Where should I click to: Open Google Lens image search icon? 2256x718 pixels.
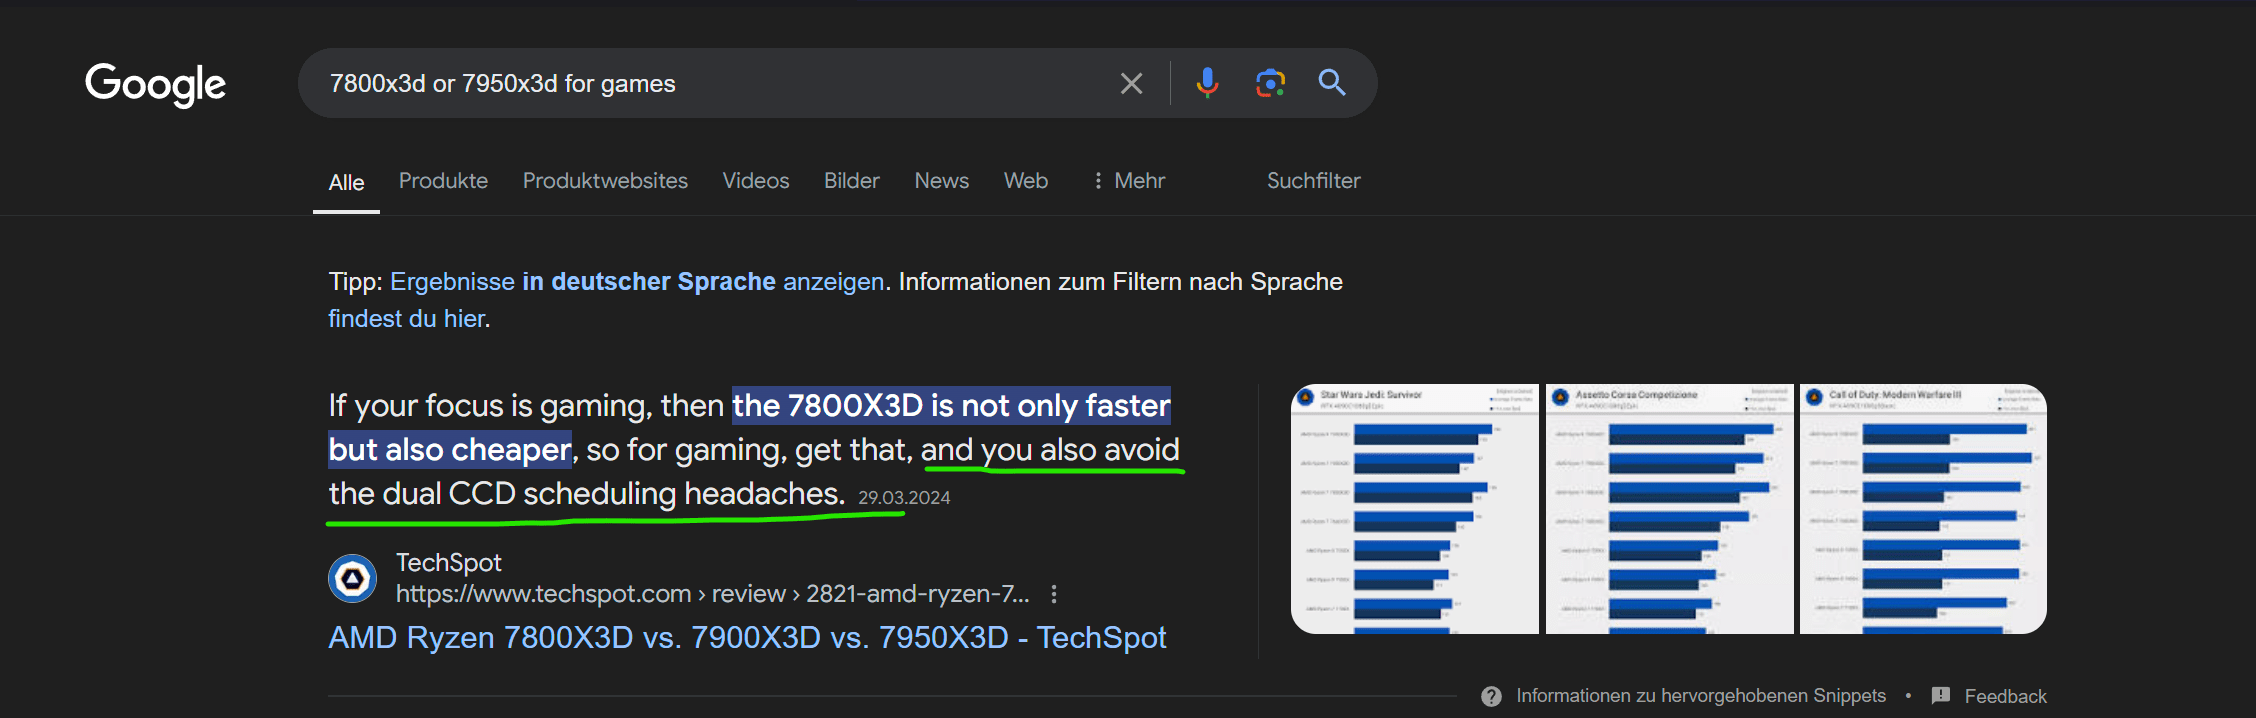(1270, 83)
